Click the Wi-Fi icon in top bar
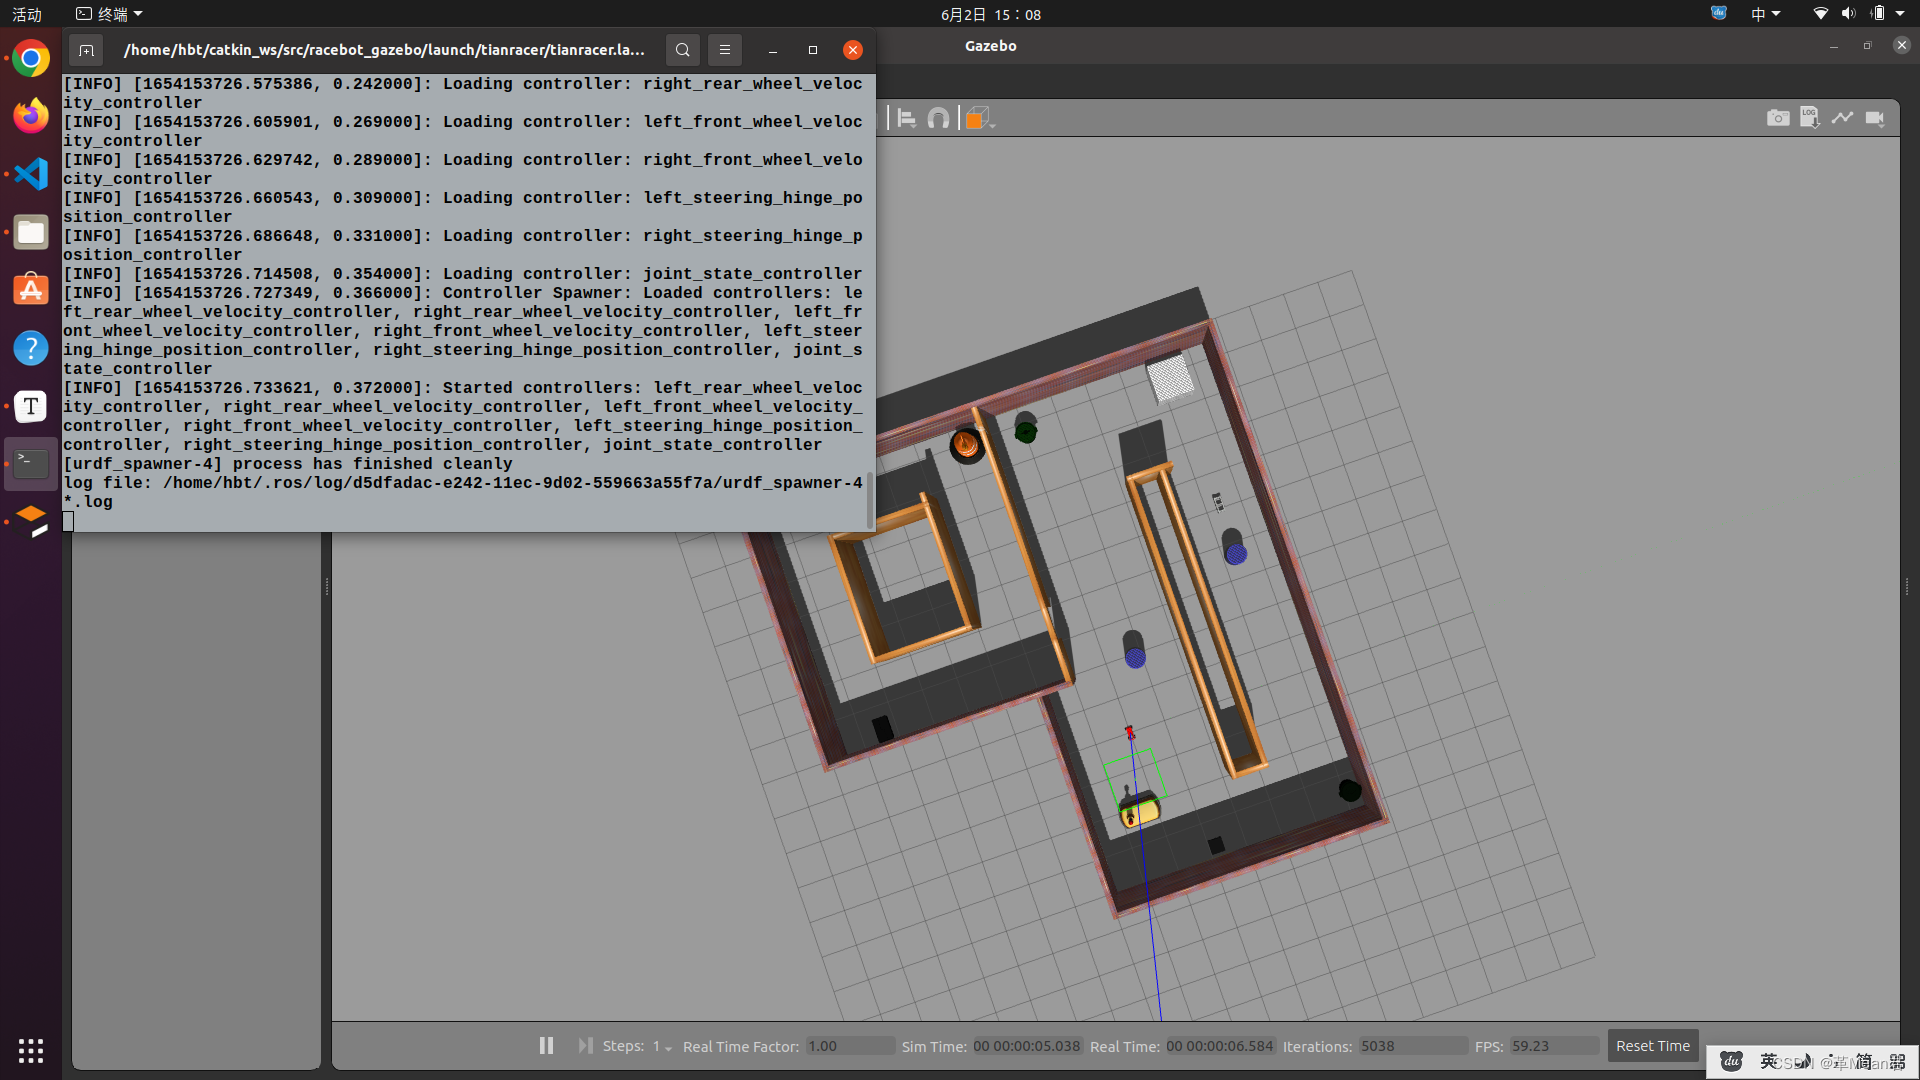Image resolution: width=1920 pixels, height=1080 pixels. click(1820, 14)
